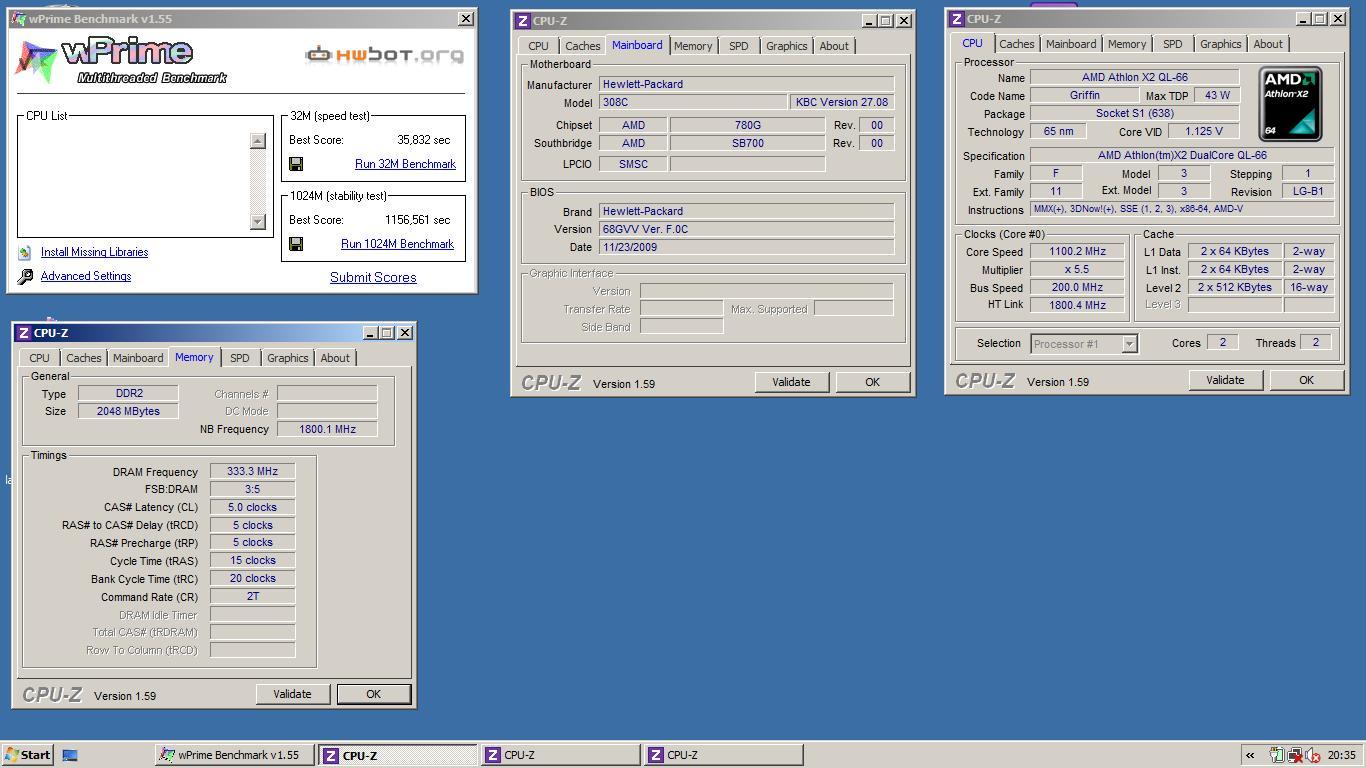
Task: Minimize the CPU-Z Mainboard window
Action: (x=868, y=21)
